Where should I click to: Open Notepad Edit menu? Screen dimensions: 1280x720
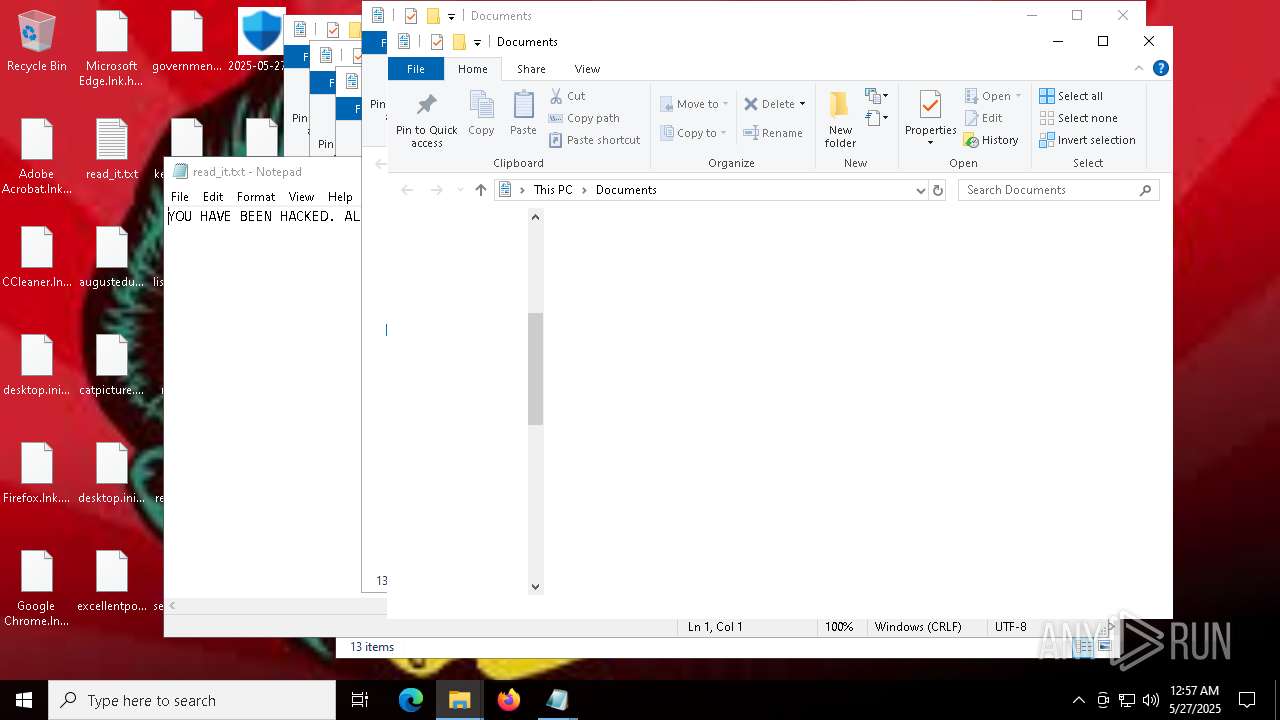213,197
